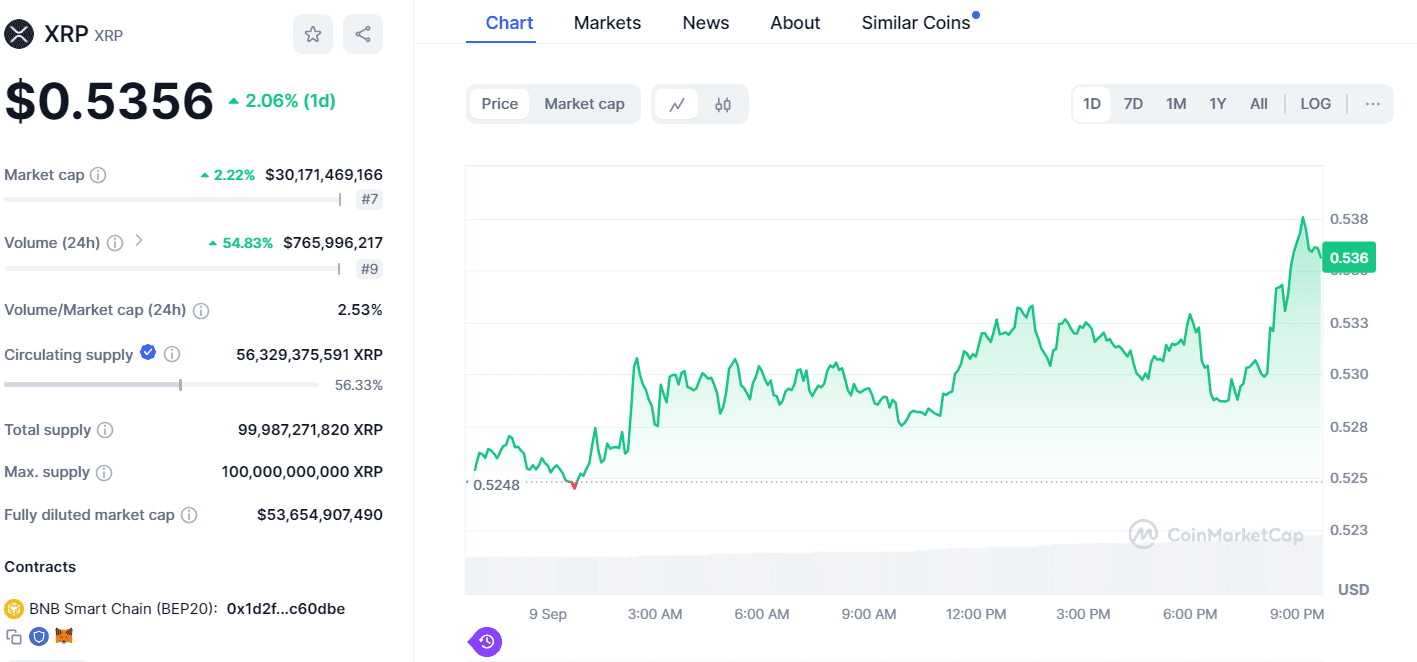Open the News tab
This screenshot has height=662, width=1417.
705,22
